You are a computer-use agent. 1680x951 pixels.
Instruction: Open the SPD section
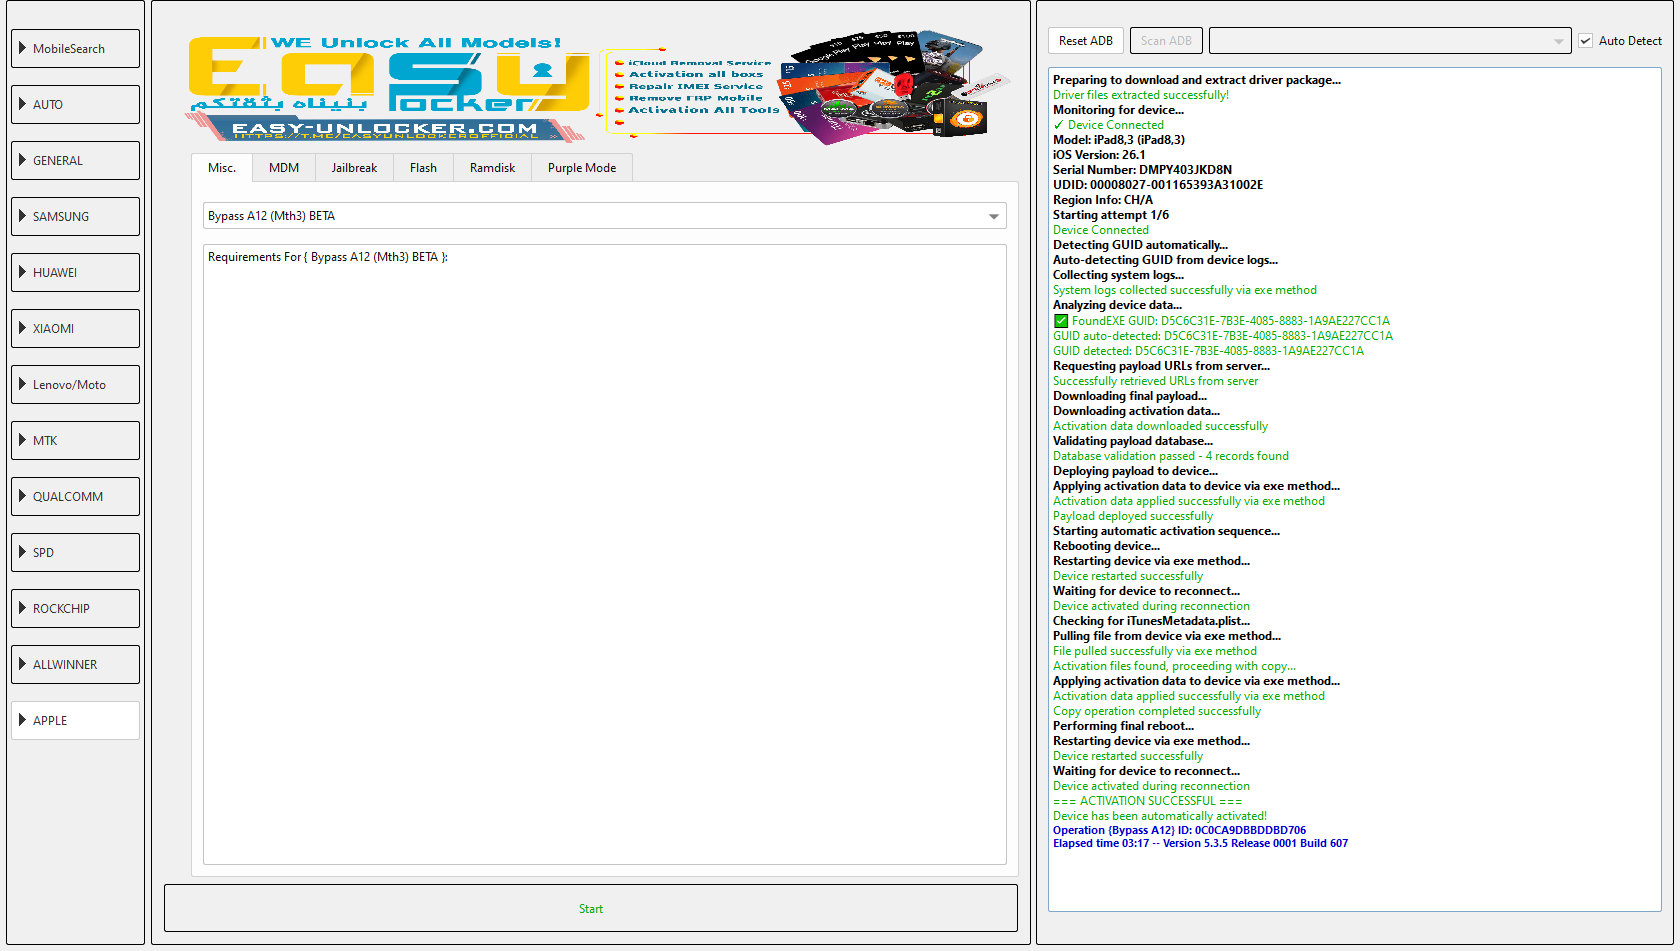click(75, 552)
